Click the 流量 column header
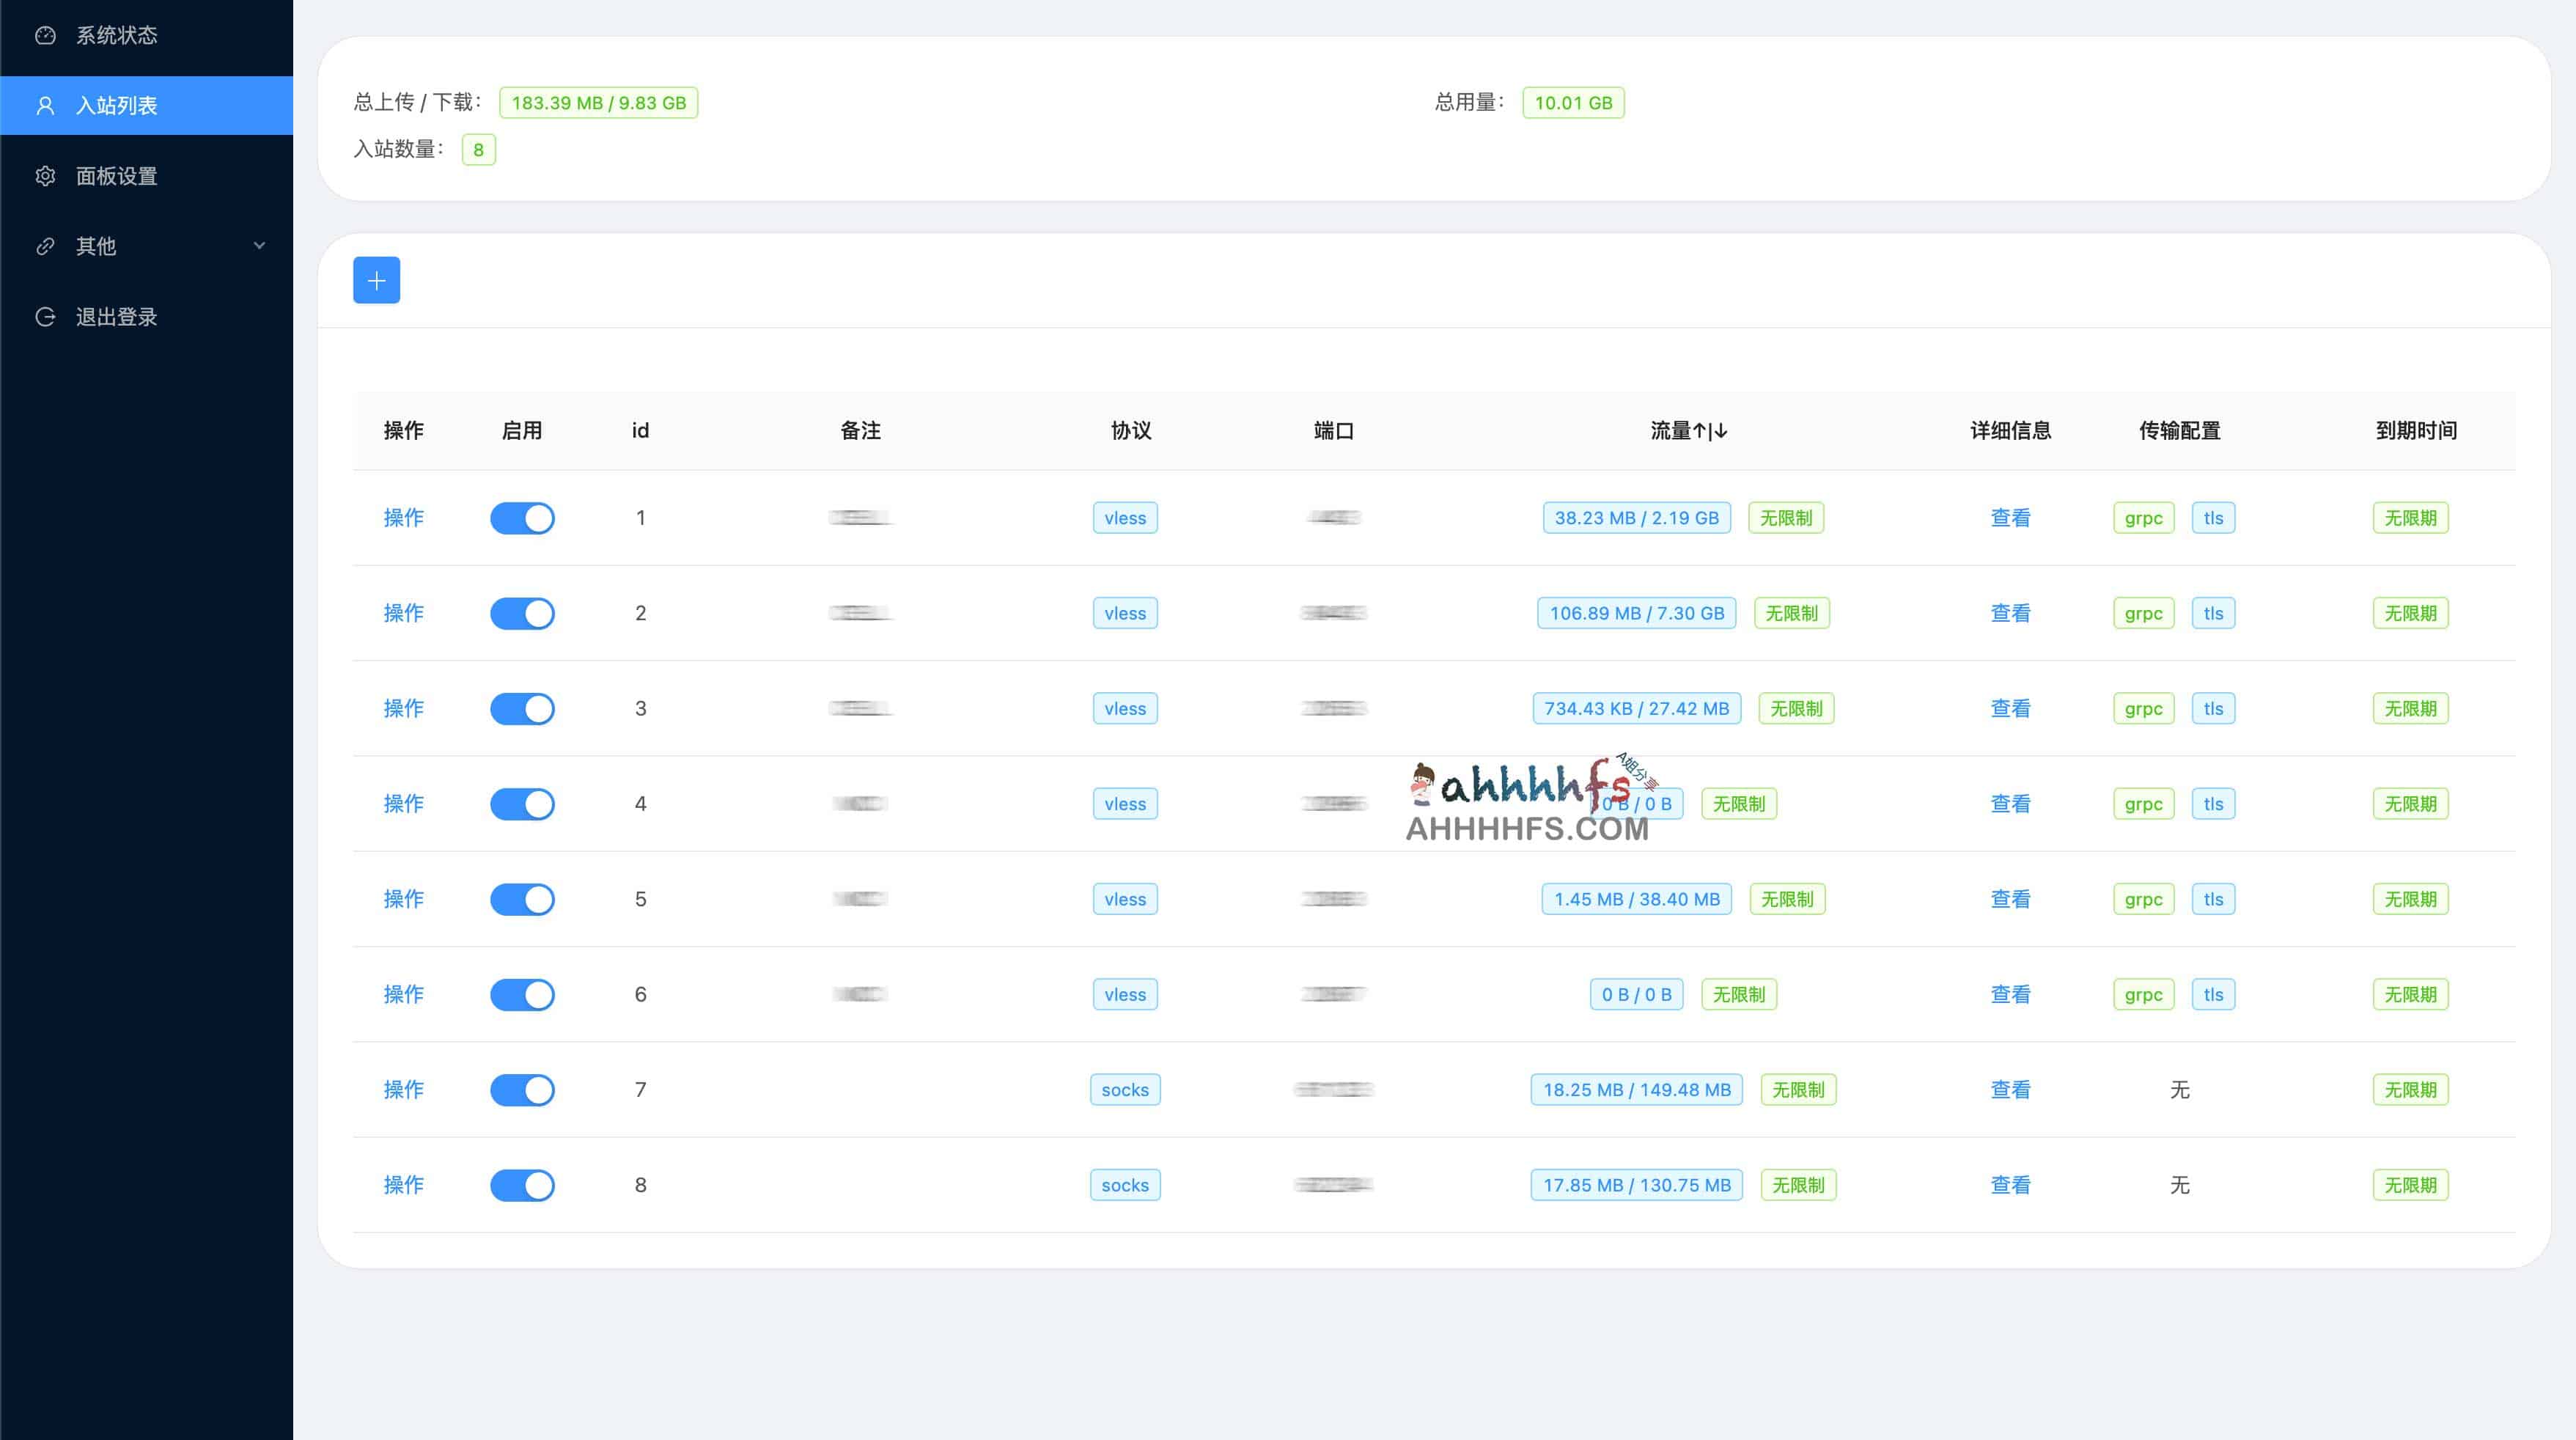 click(1688, 431)
